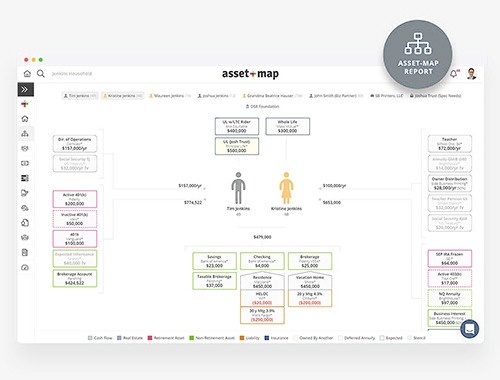Open the chat widget bubble
This screenshot has width=500, height=380.
pos(470,329)
